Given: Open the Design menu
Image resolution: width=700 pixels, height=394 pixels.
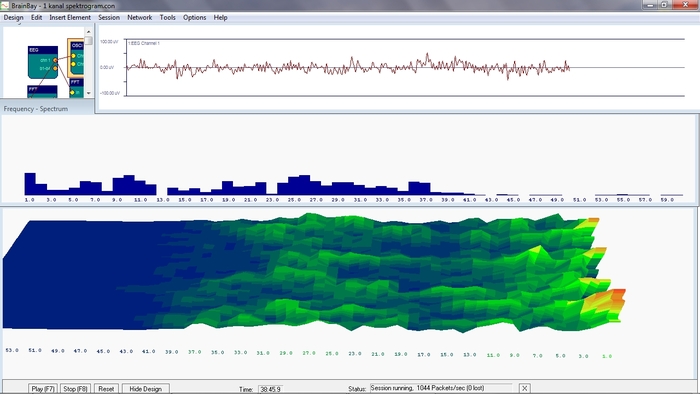Looking at the screenshot, I should [x=13, y=17].
